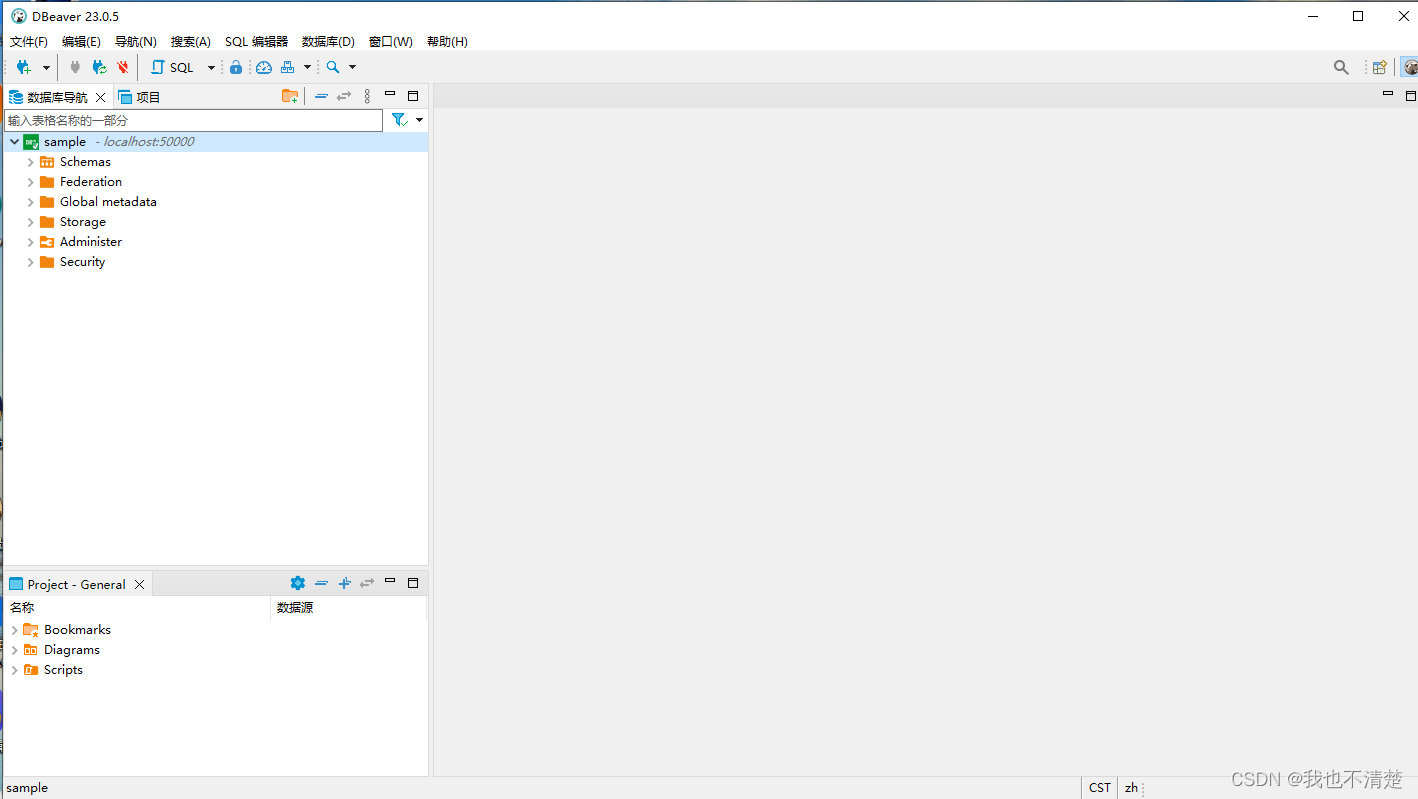The image size is (1418, 799).
Task: Select the Global metadata tree item
Action: click(108, 202)
